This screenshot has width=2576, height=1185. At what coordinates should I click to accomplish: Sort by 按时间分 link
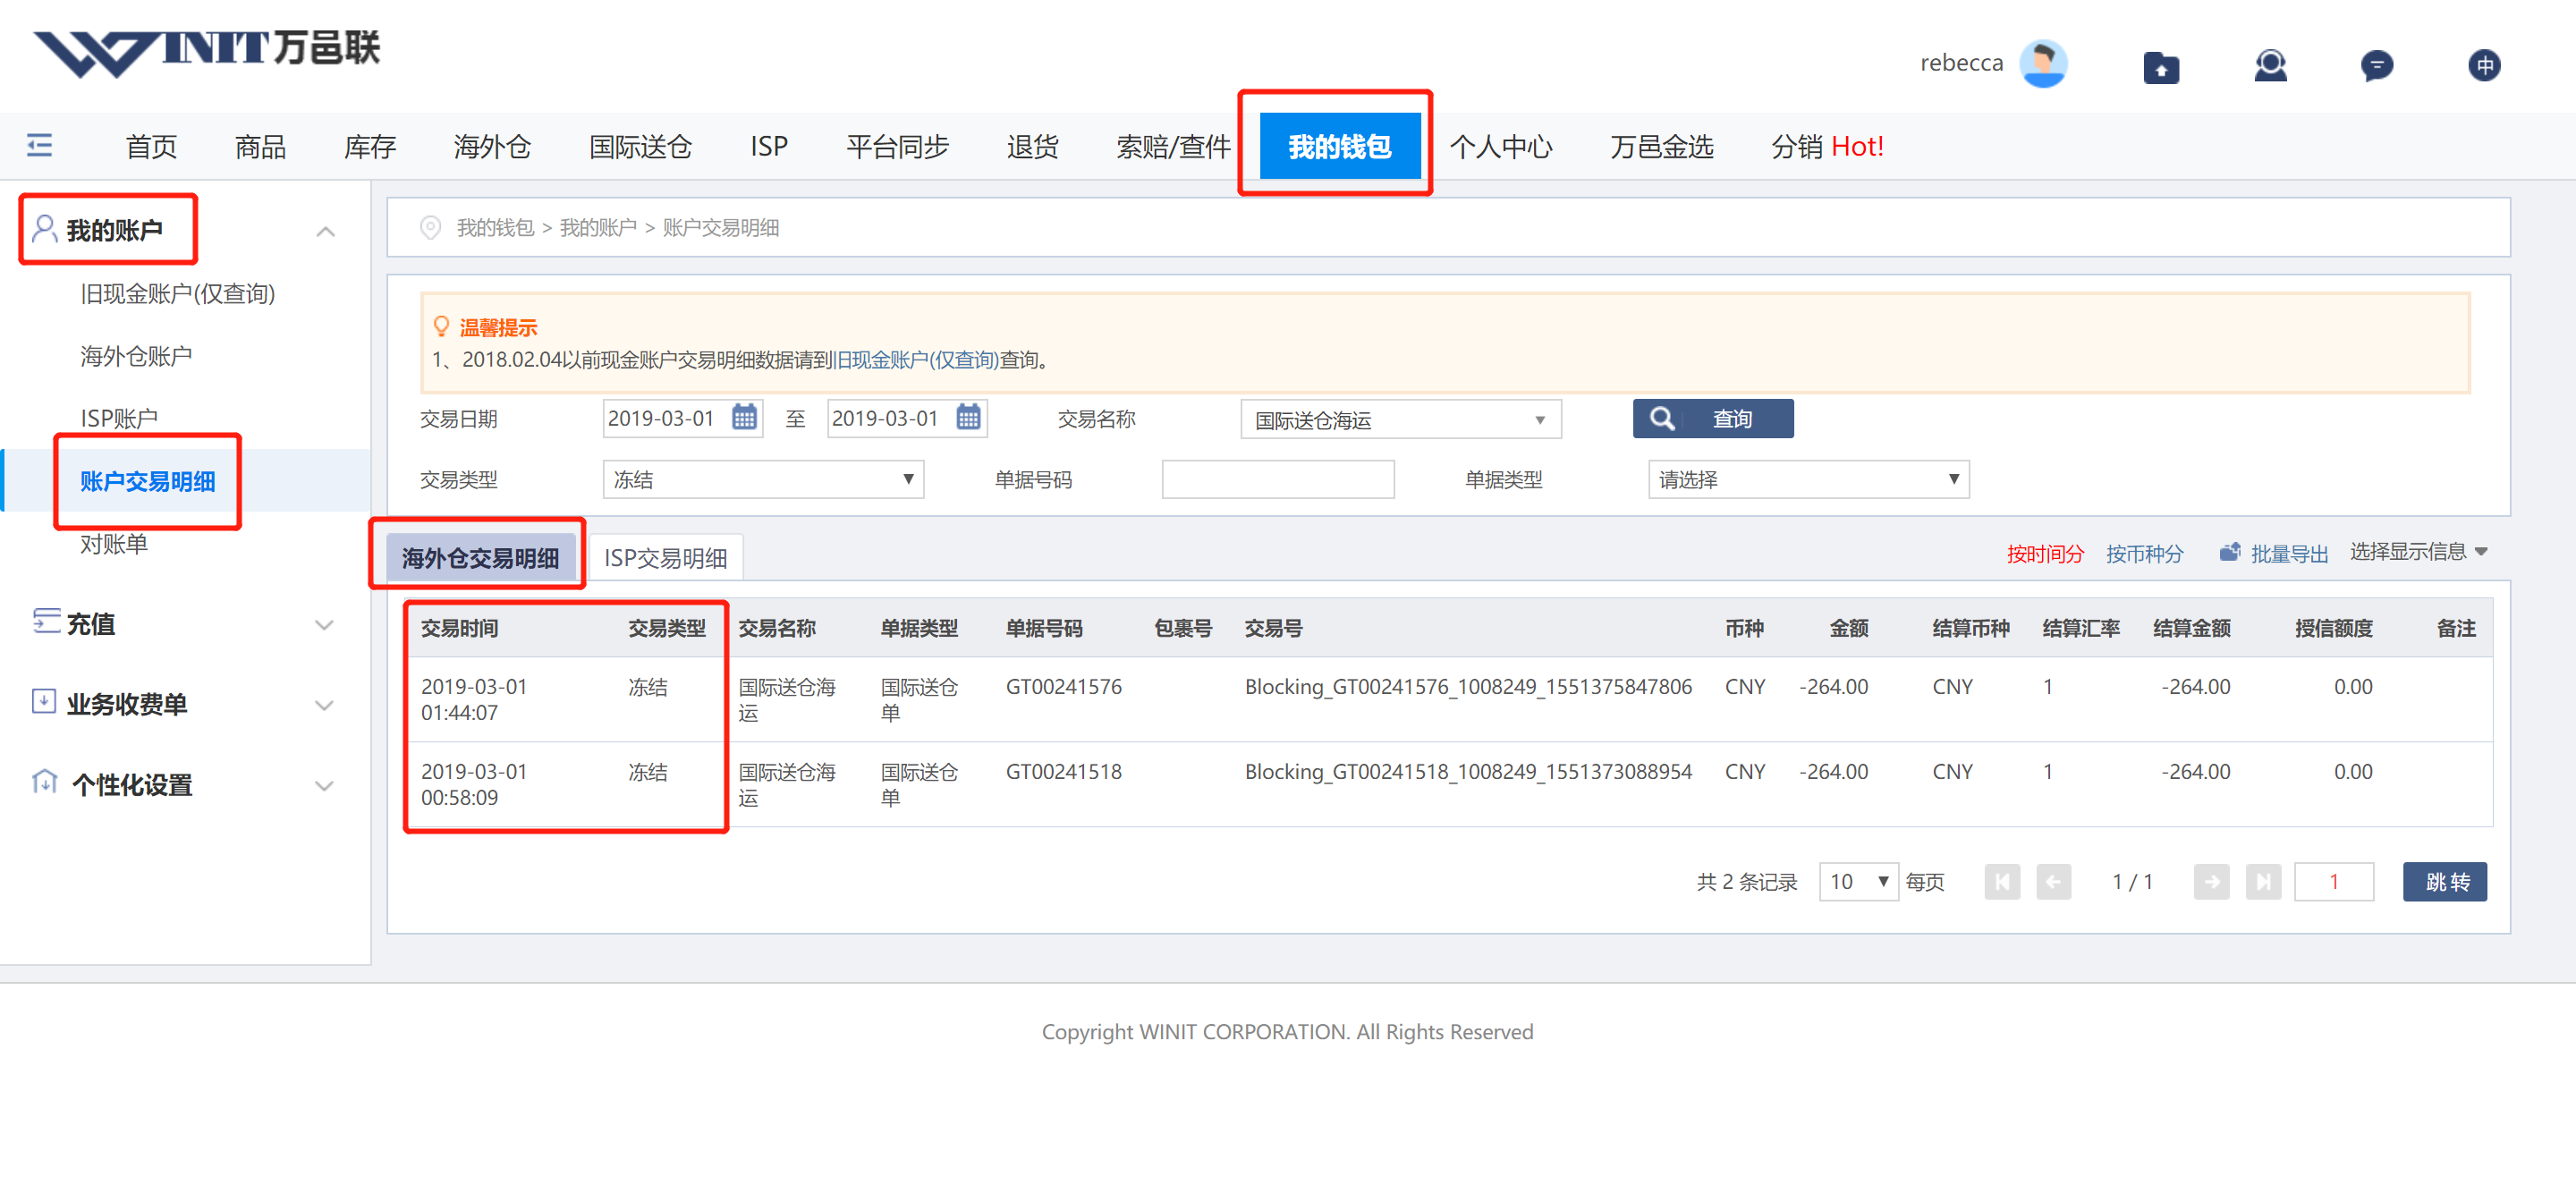2044,553
